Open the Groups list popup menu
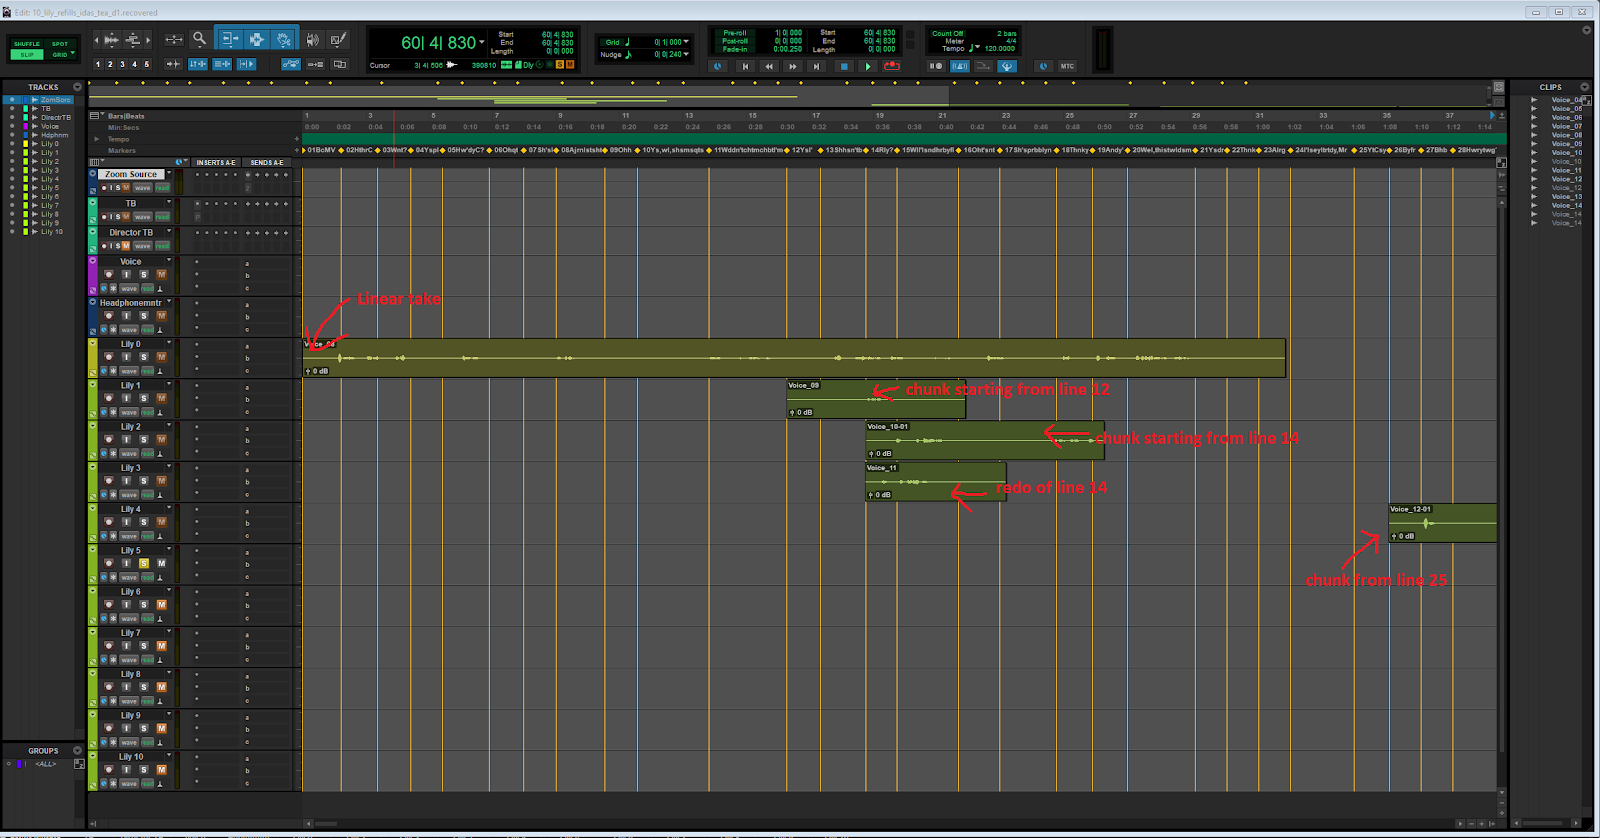 click(77, 750)
